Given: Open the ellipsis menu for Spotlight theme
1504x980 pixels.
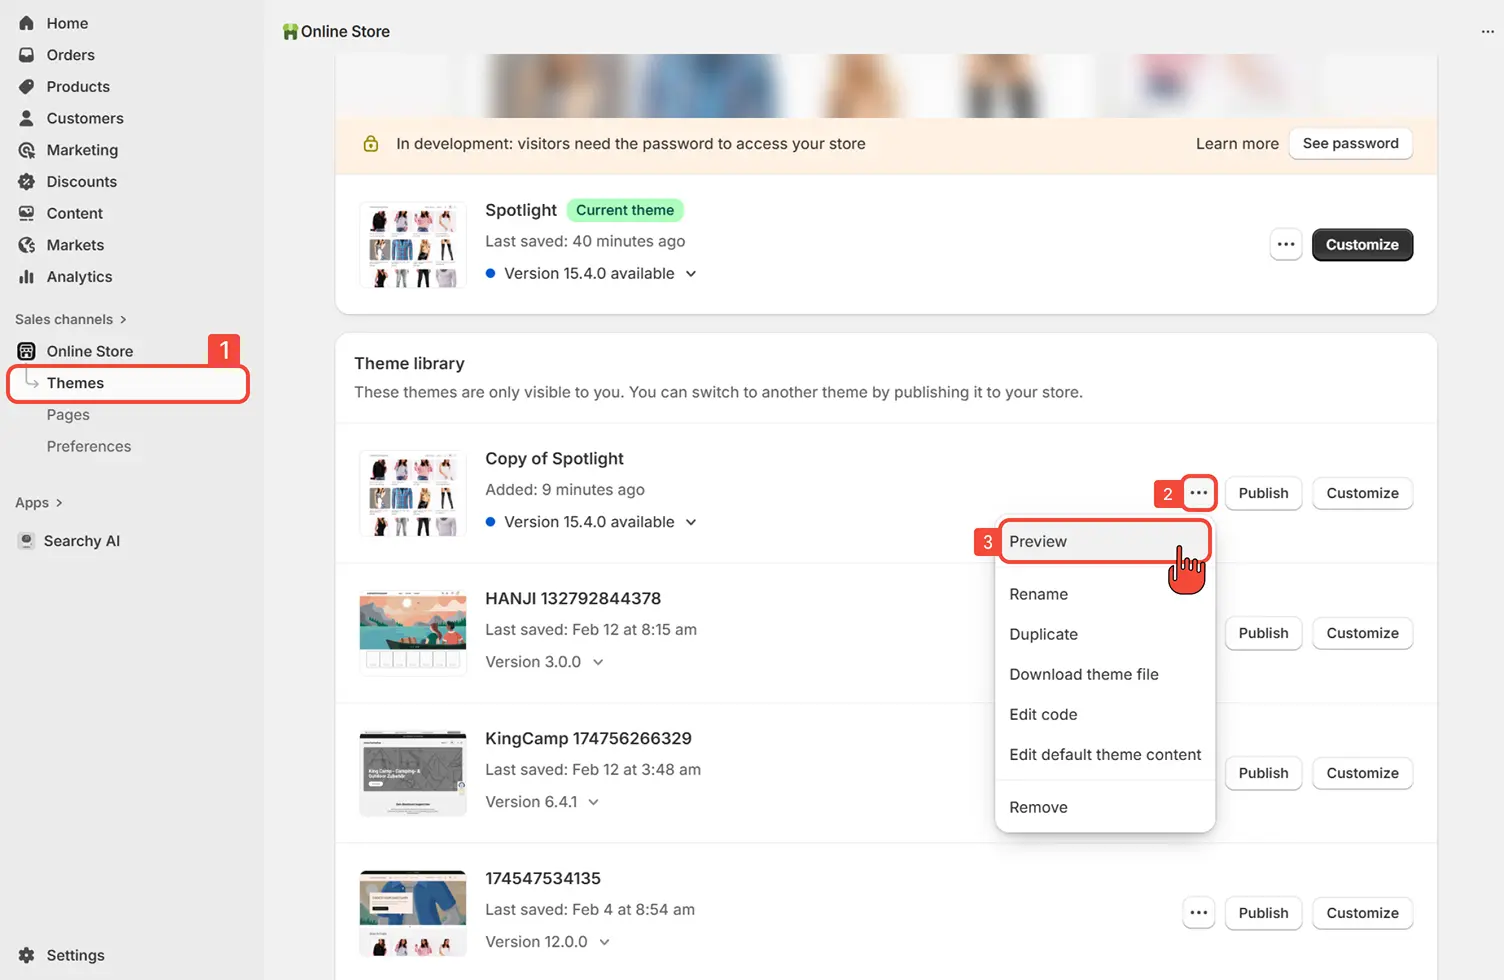Looking at the screenshot, I should (1286, 244).
